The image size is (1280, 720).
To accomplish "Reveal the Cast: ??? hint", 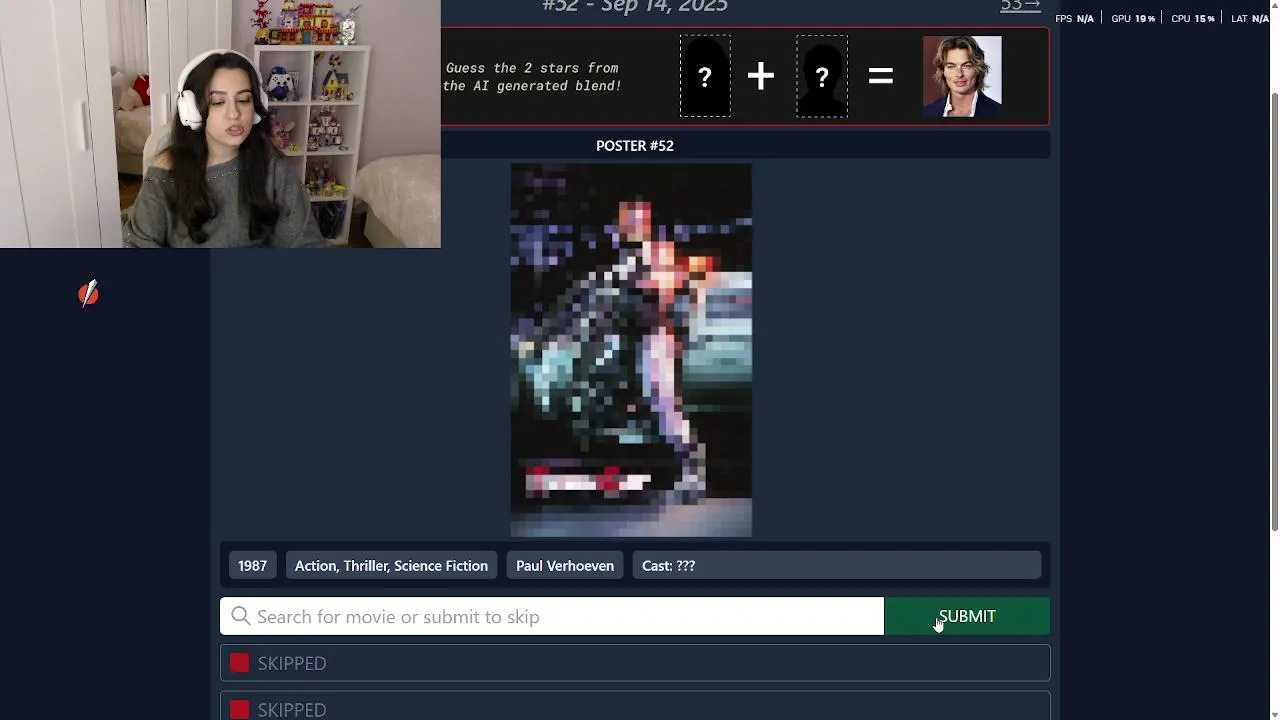I will point(837,566).
